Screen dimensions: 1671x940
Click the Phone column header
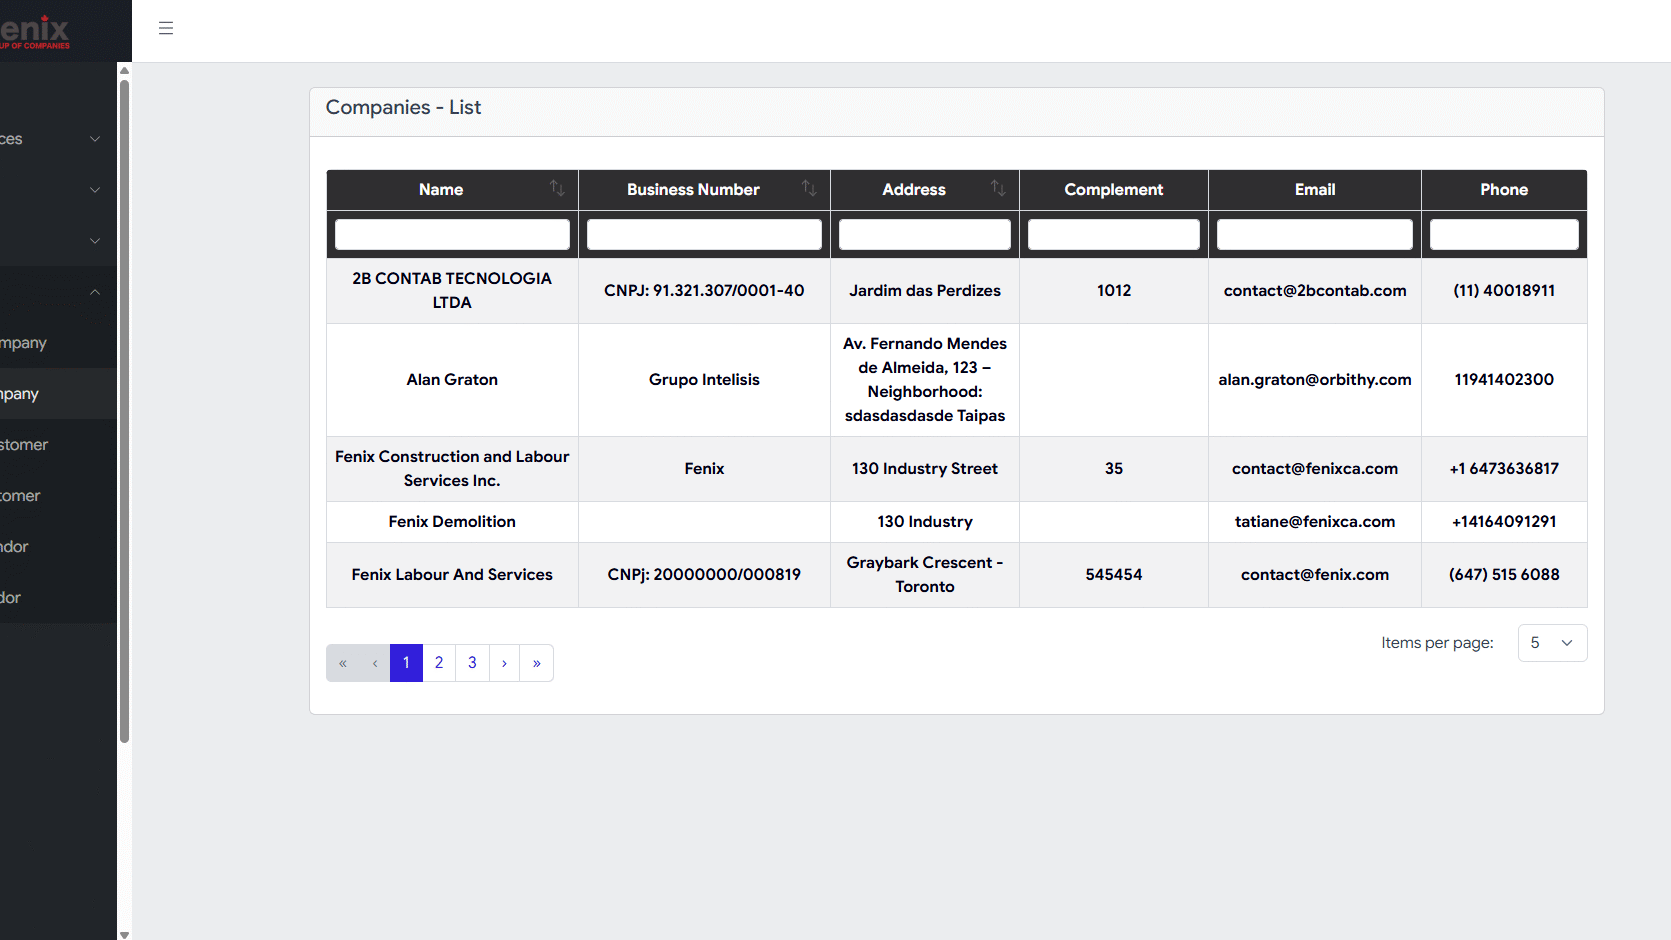click(1504, 190)
